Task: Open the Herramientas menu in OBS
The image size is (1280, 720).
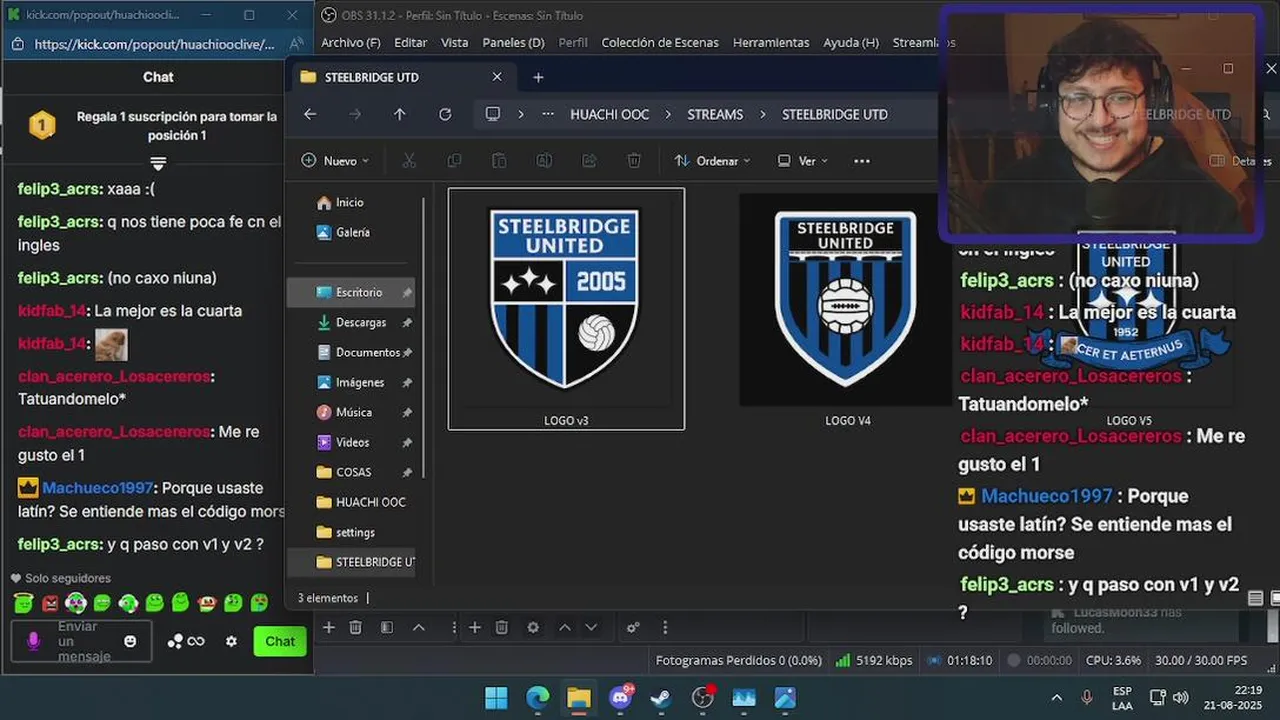Action: (x=771, y=43)
